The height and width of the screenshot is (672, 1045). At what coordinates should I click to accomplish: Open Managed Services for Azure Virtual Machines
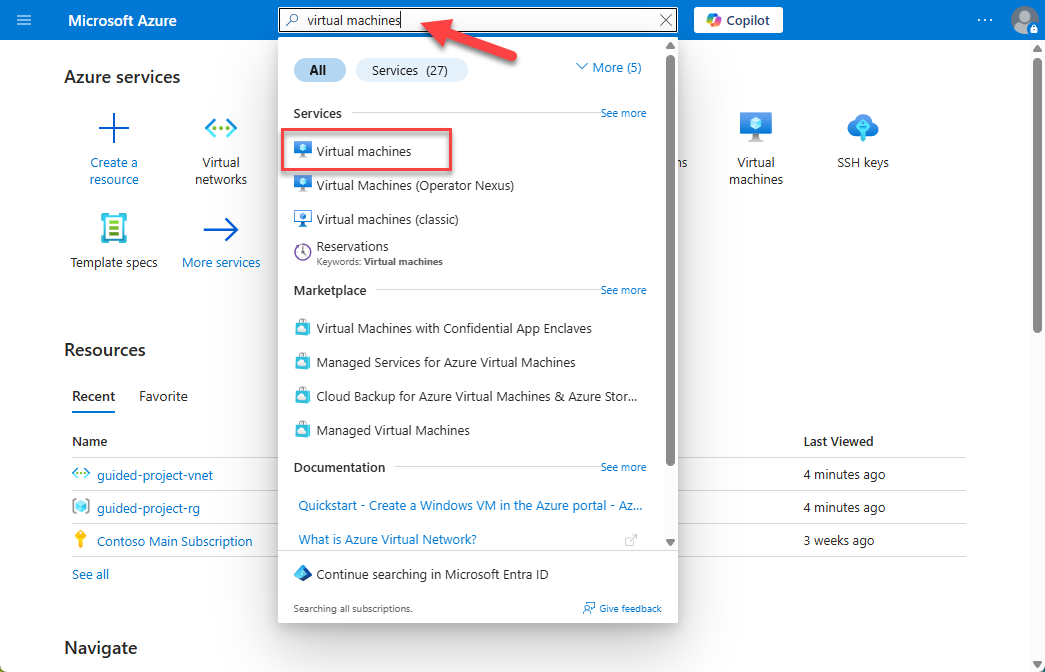[x=435, y=362]
